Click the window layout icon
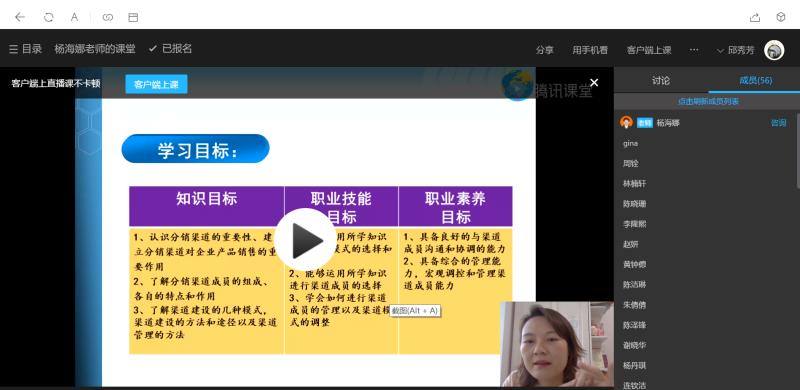800x390 pixels. 133,17
